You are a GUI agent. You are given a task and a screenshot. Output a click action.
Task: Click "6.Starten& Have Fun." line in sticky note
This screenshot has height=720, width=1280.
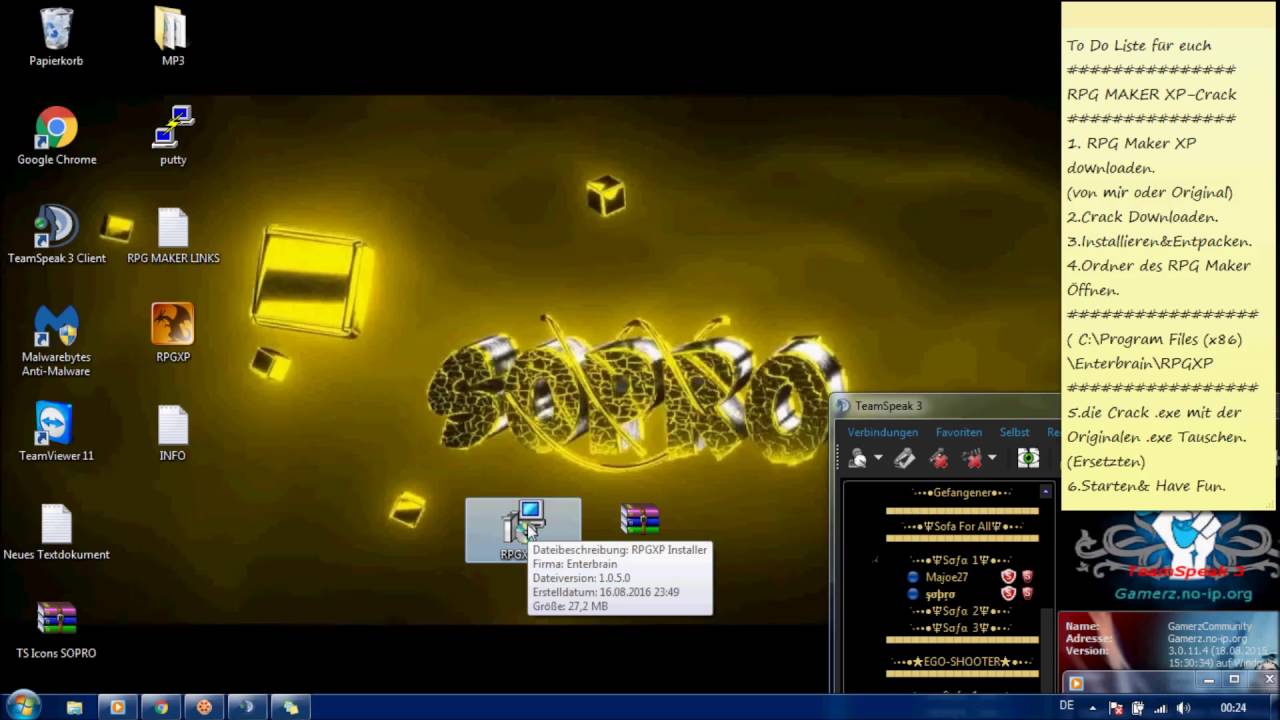[x=1146, y=486]
